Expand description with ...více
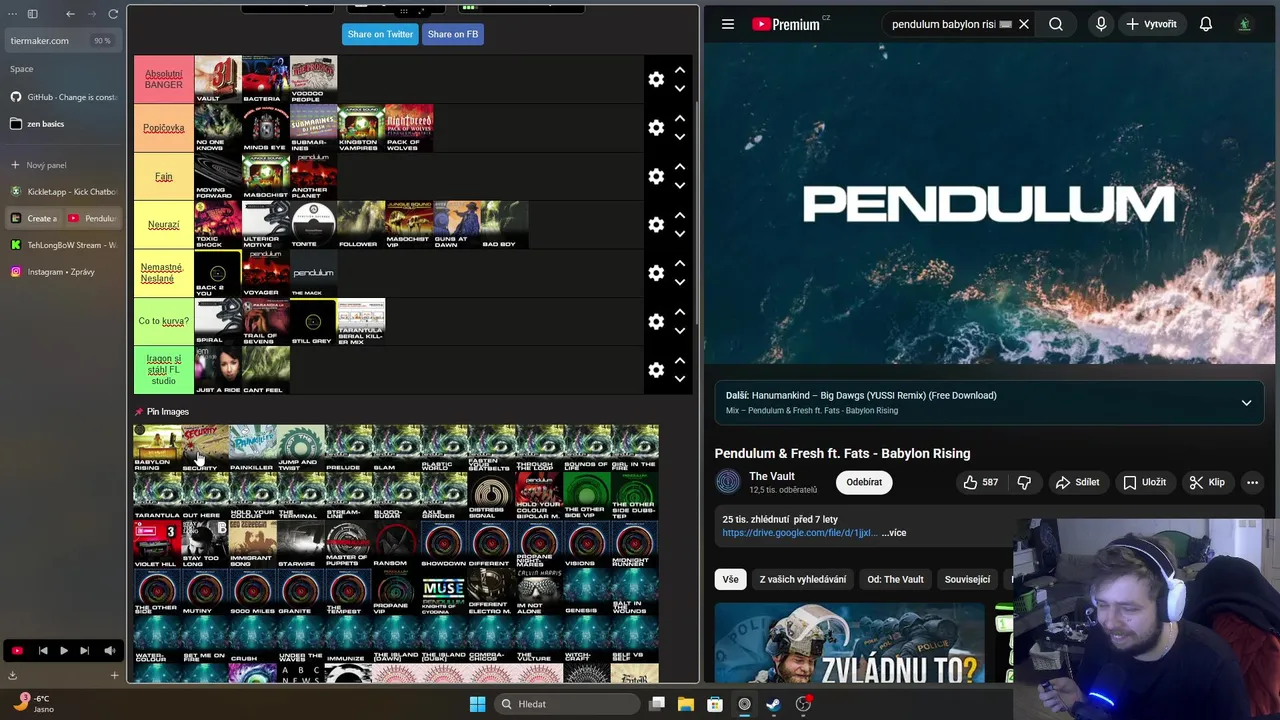 (x=894, y=533)
